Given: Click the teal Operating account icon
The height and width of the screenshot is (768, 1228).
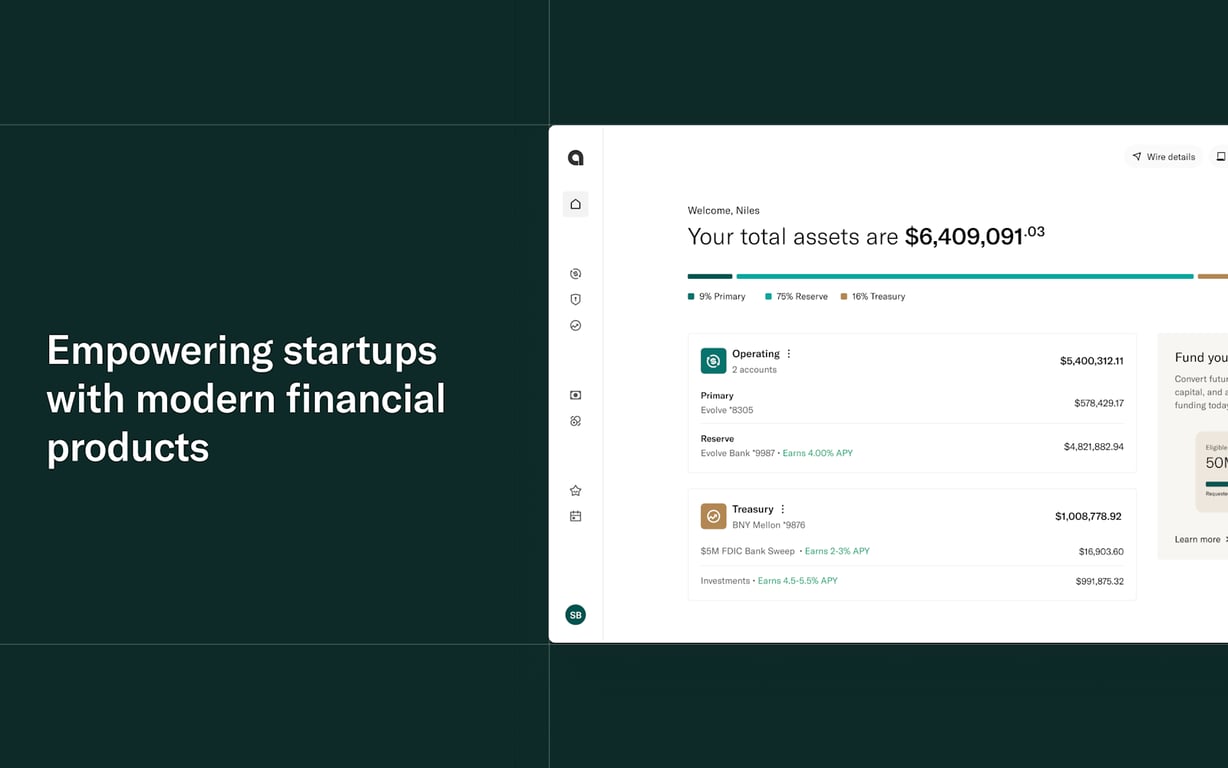Looking at the screenshot, I should pos(713,361).
